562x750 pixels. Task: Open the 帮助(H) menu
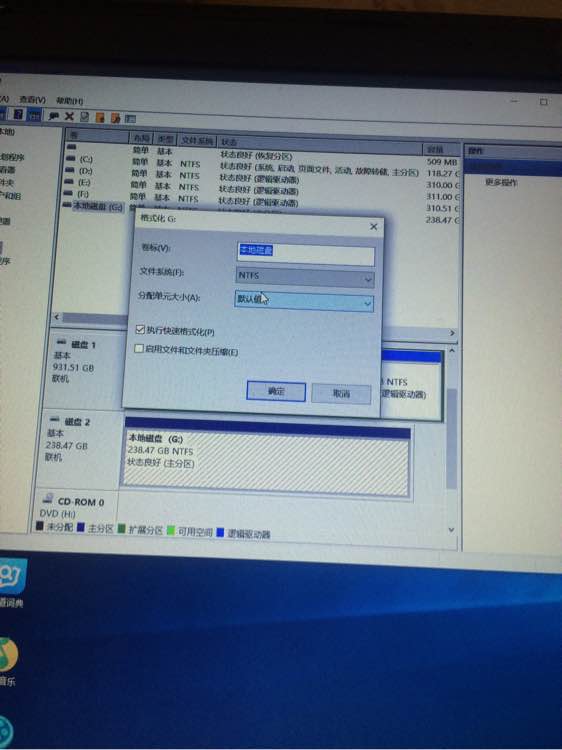pos(69,100)
